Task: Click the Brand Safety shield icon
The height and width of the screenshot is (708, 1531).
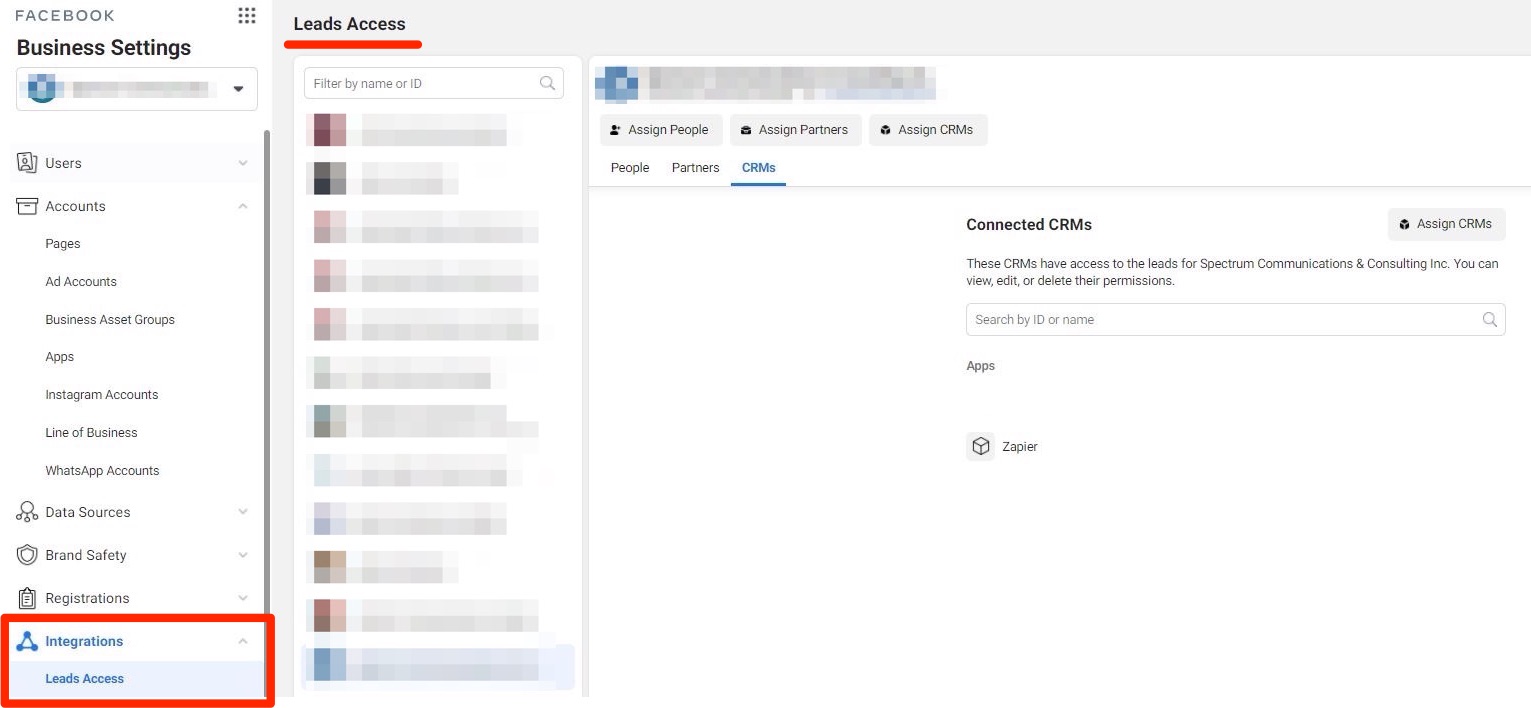Action: 27,555
